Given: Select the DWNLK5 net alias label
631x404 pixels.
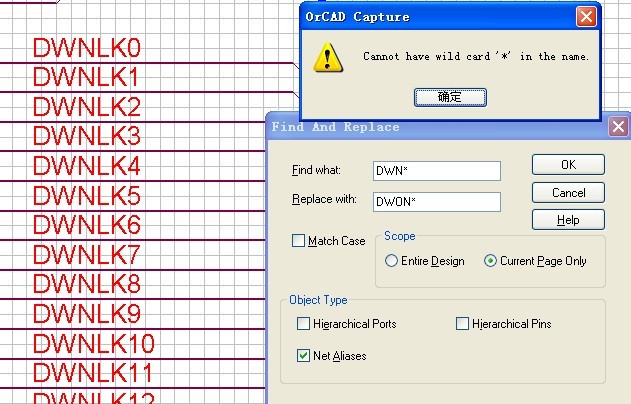Looking at the screenshot, I should 87,195.
